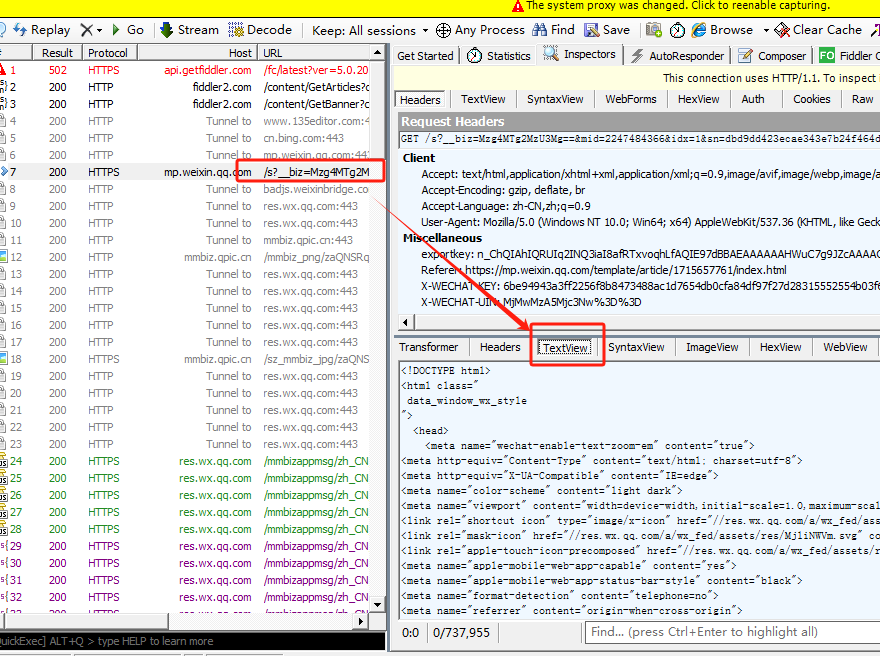
Task: Click the camera screenshot icon
Action: (653, 30)
